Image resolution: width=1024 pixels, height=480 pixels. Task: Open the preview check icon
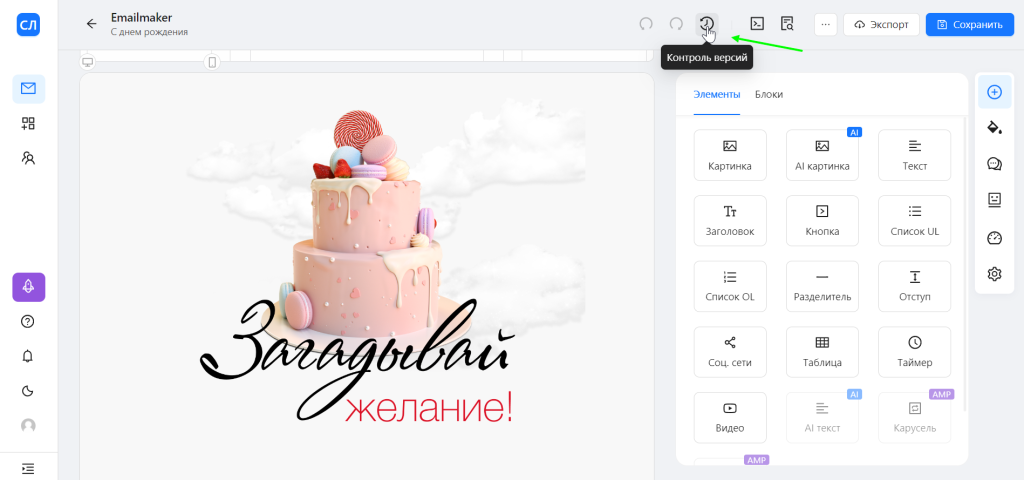[788, 24]
